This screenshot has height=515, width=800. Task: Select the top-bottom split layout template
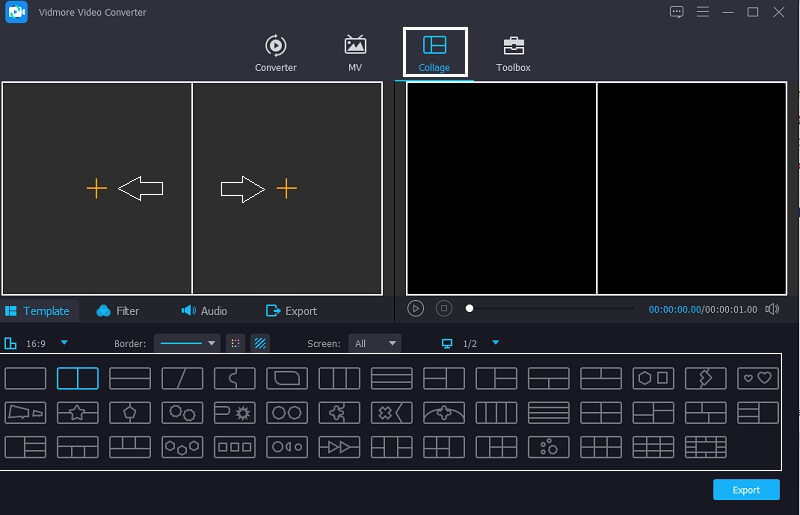(130, 378)
